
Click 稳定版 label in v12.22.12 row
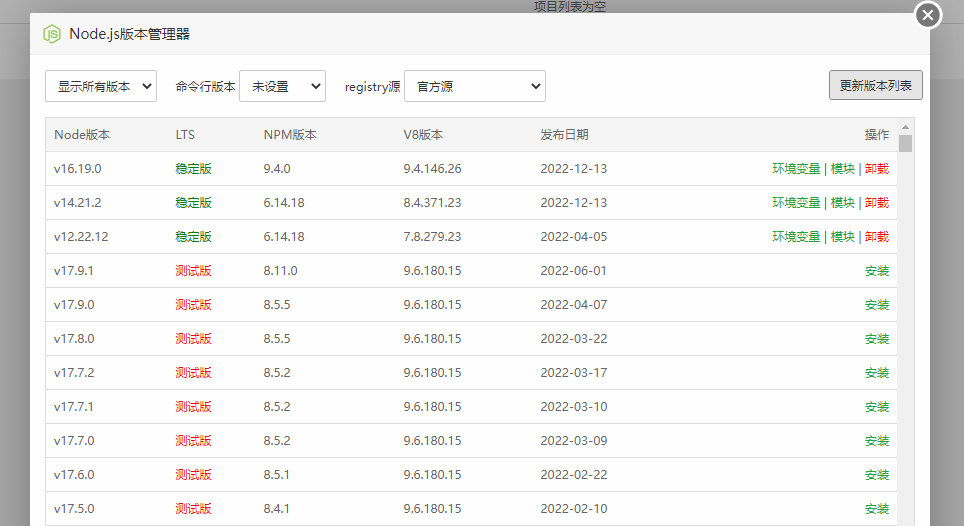tap(193, 237)
